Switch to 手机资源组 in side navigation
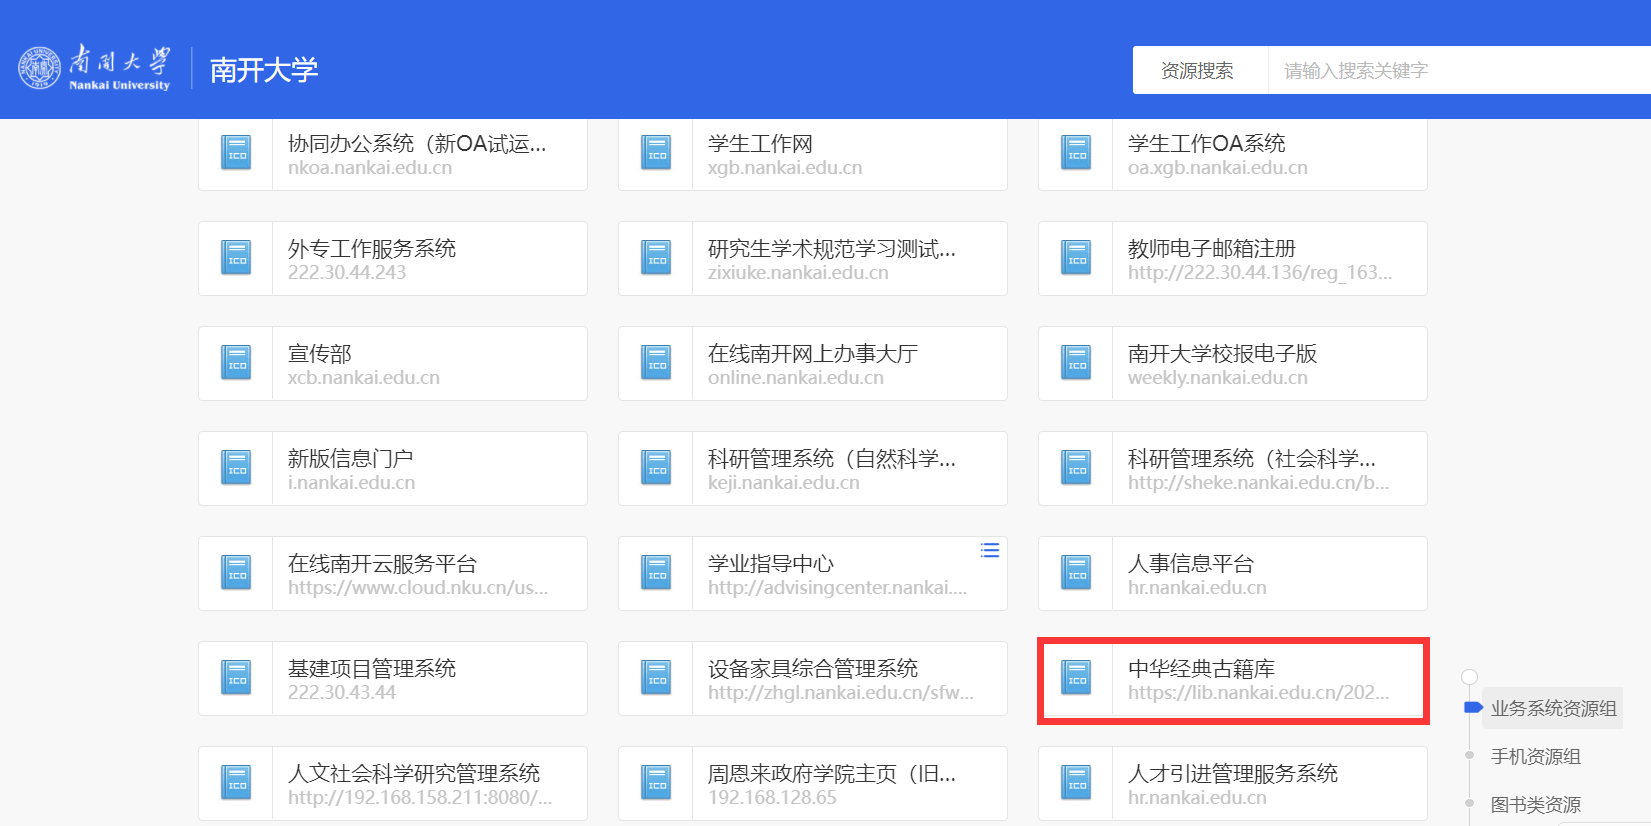 (1535, 756)
